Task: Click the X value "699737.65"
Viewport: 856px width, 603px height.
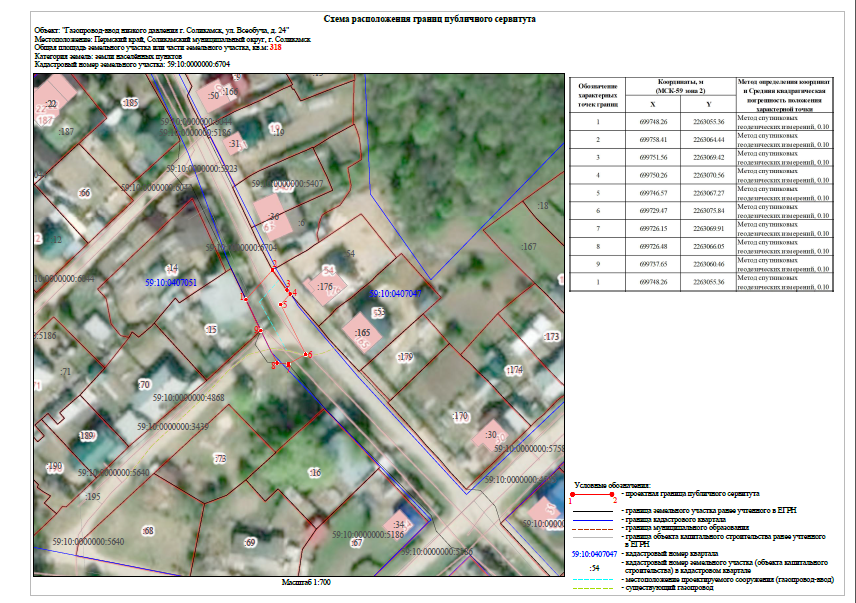Action: tap(653, 264)
